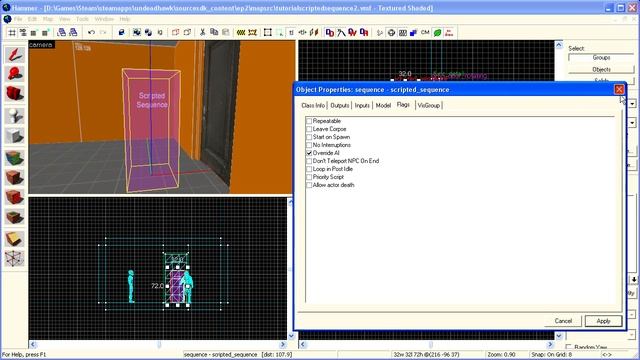The width and height of the screenshot is (640, 360).
Task: Select the Clipping tool icon
Action: pos(15,239)
